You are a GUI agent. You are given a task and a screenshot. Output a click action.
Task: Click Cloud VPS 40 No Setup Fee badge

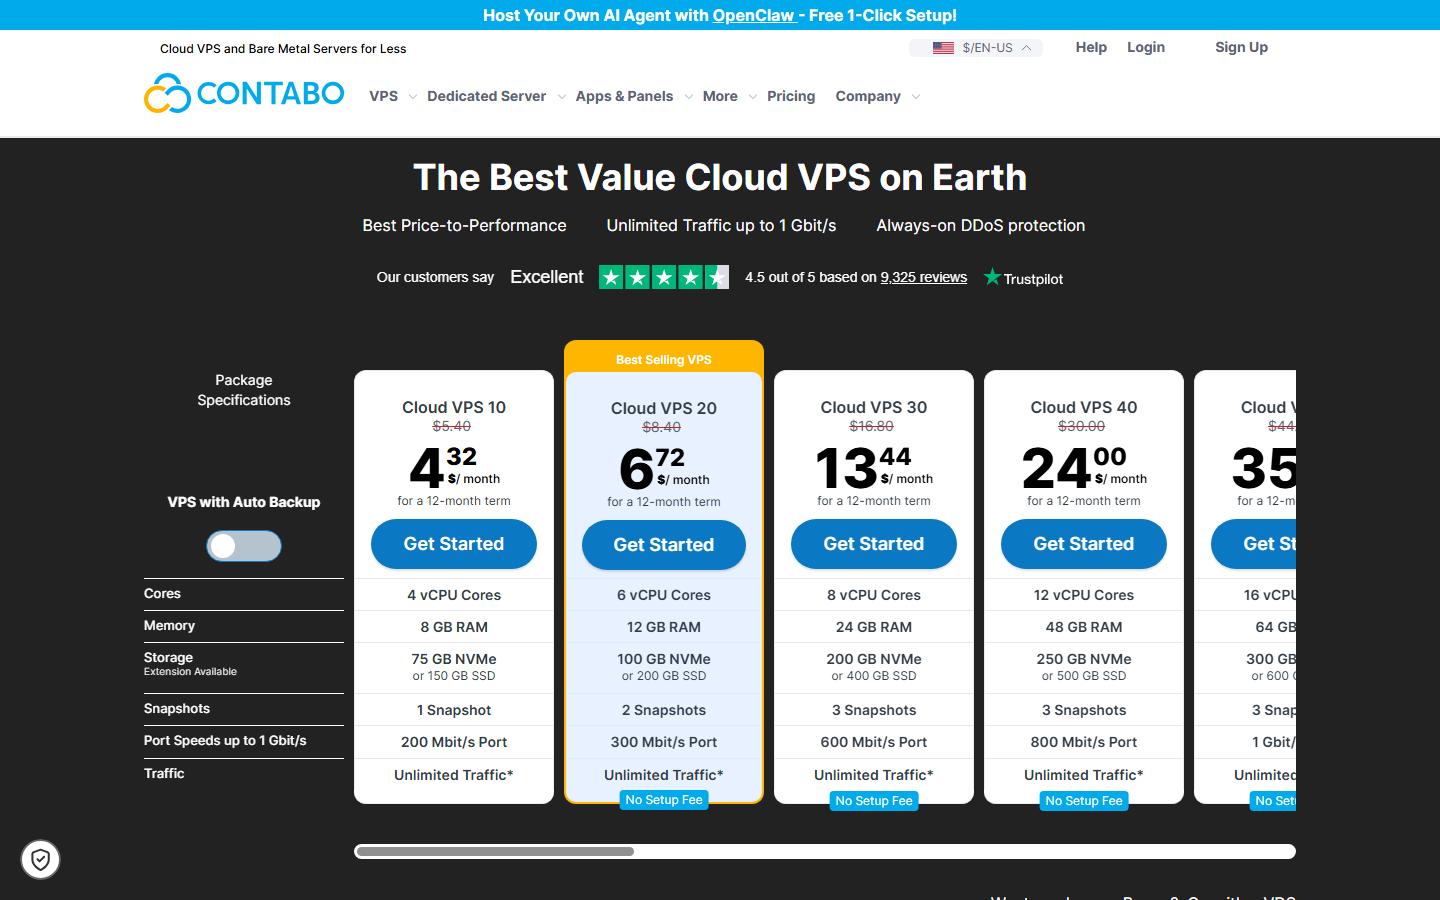[x=1084, y=801]
